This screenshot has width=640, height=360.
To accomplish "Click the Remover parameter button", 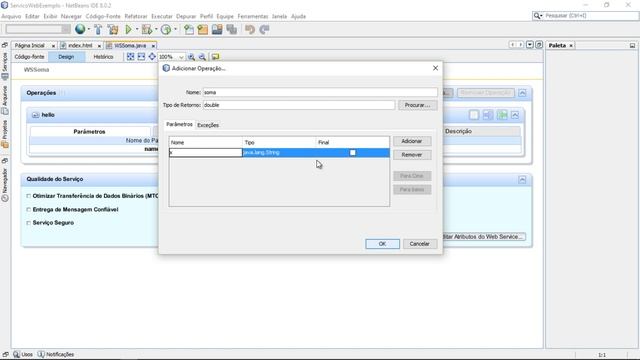I will pos(412,155).
